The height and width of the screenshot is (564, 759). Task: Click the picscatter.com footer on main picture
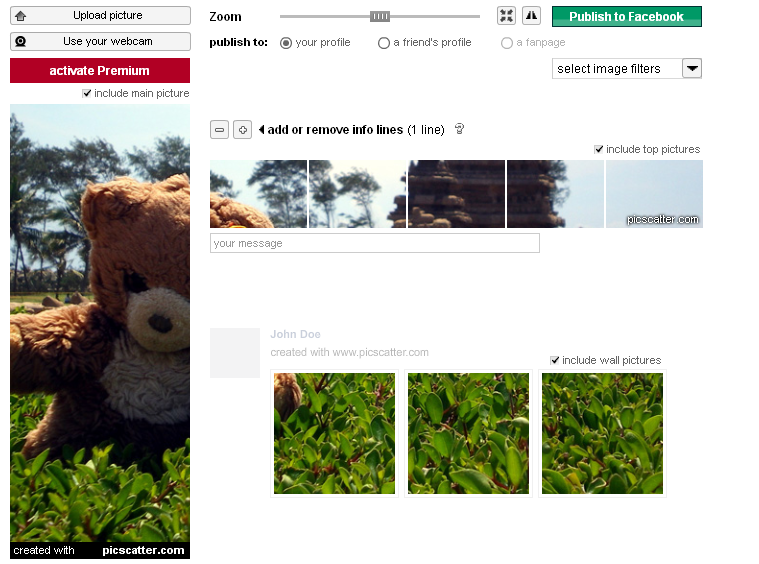[143, 550]
